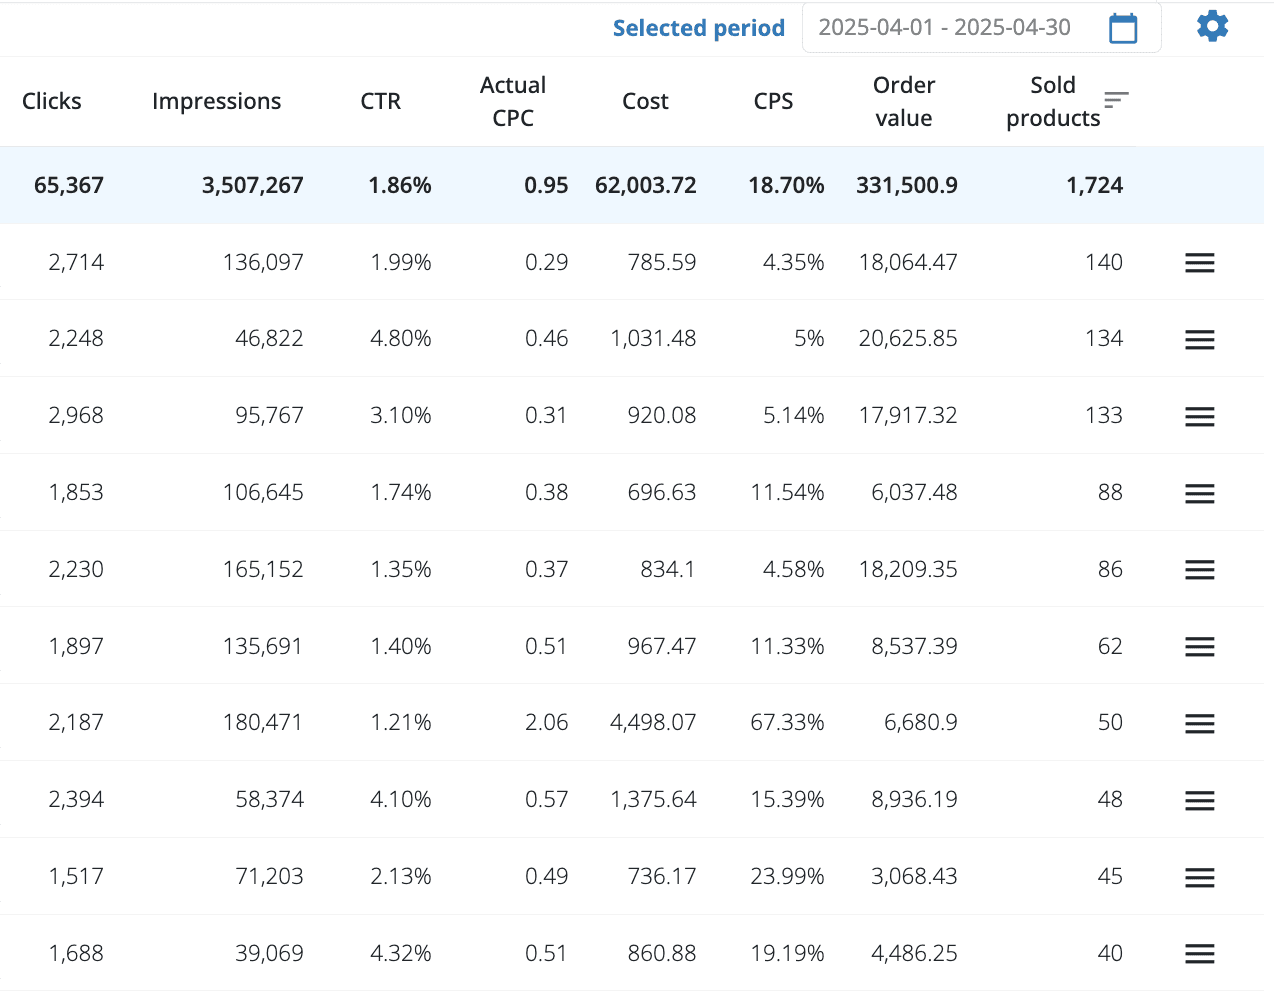The image size is (1274, 996).
Task: Open row menu for 62 sold products
Action: [1199, 647]
